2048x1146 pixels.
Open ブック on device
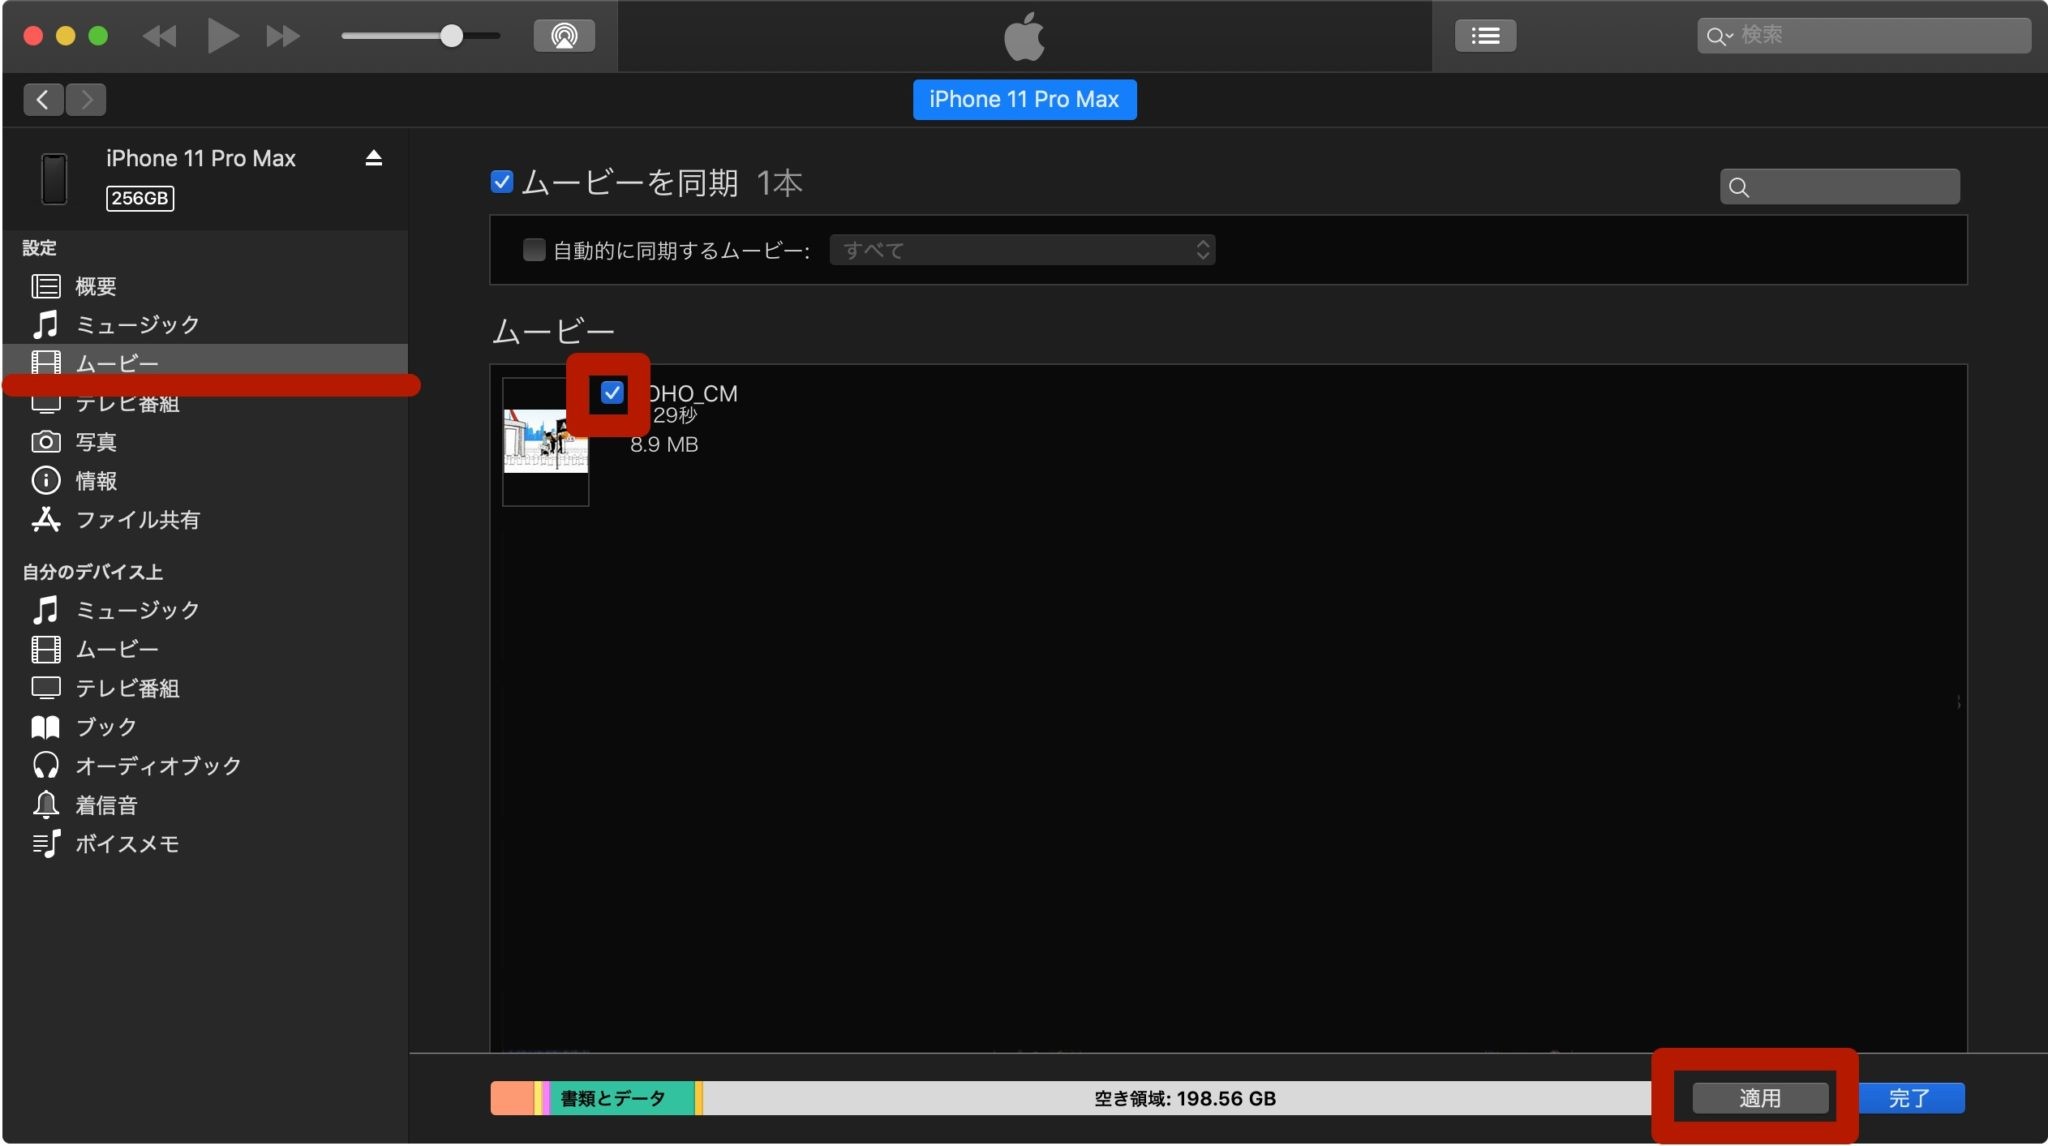pos(205,727)
